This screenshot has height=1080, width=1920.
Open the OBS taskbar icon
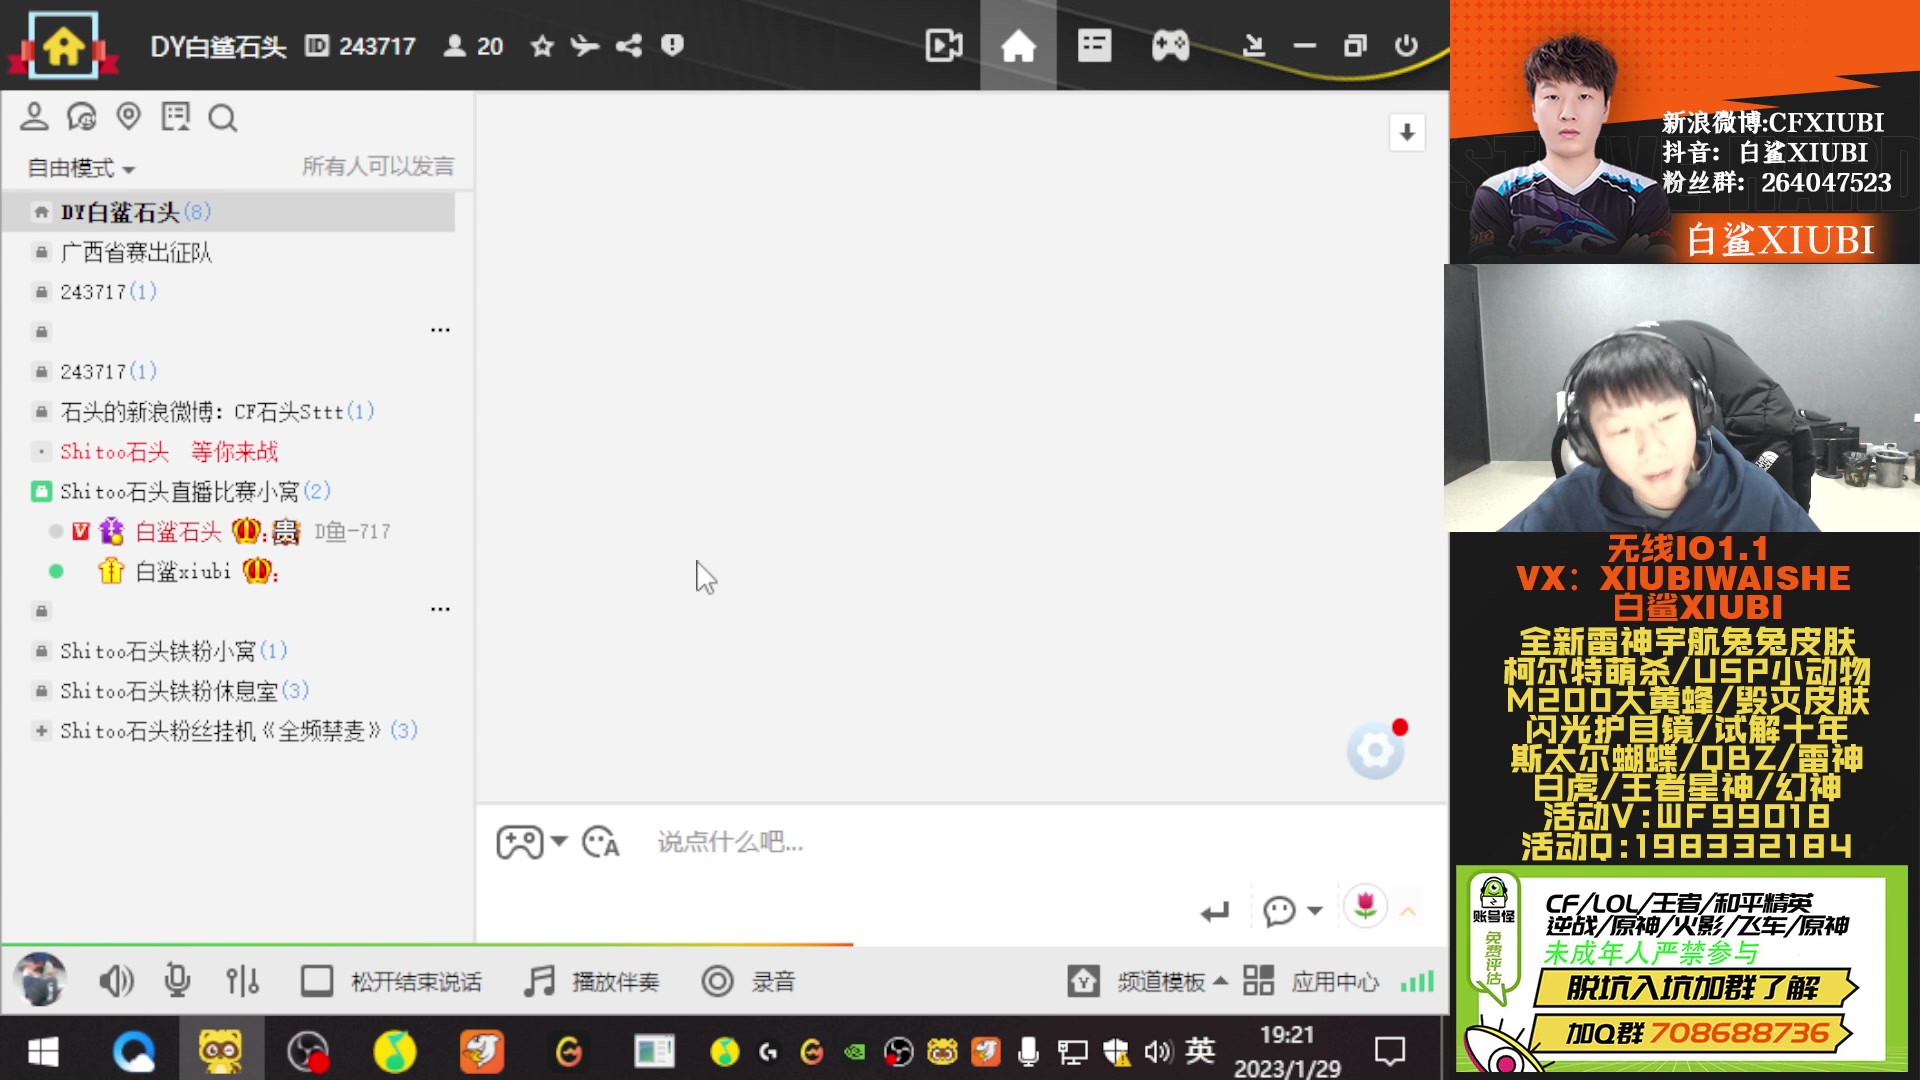(308, 1051)
